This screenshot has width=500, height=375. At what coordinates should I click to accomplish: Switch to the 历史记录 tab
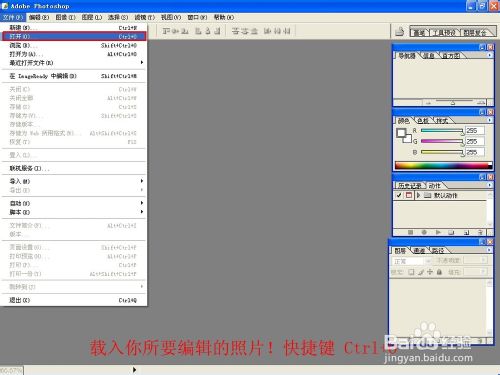click(410, 186)
